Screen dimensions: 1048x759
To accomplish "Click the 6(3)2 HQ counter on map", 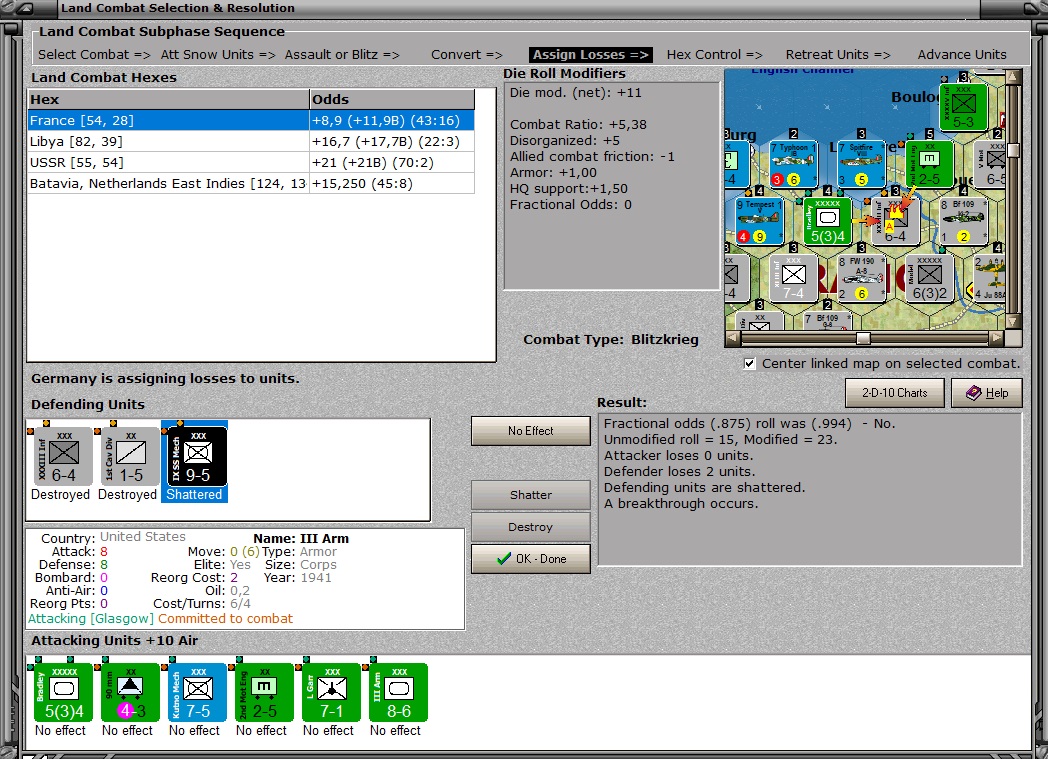I will coord(929,278).
